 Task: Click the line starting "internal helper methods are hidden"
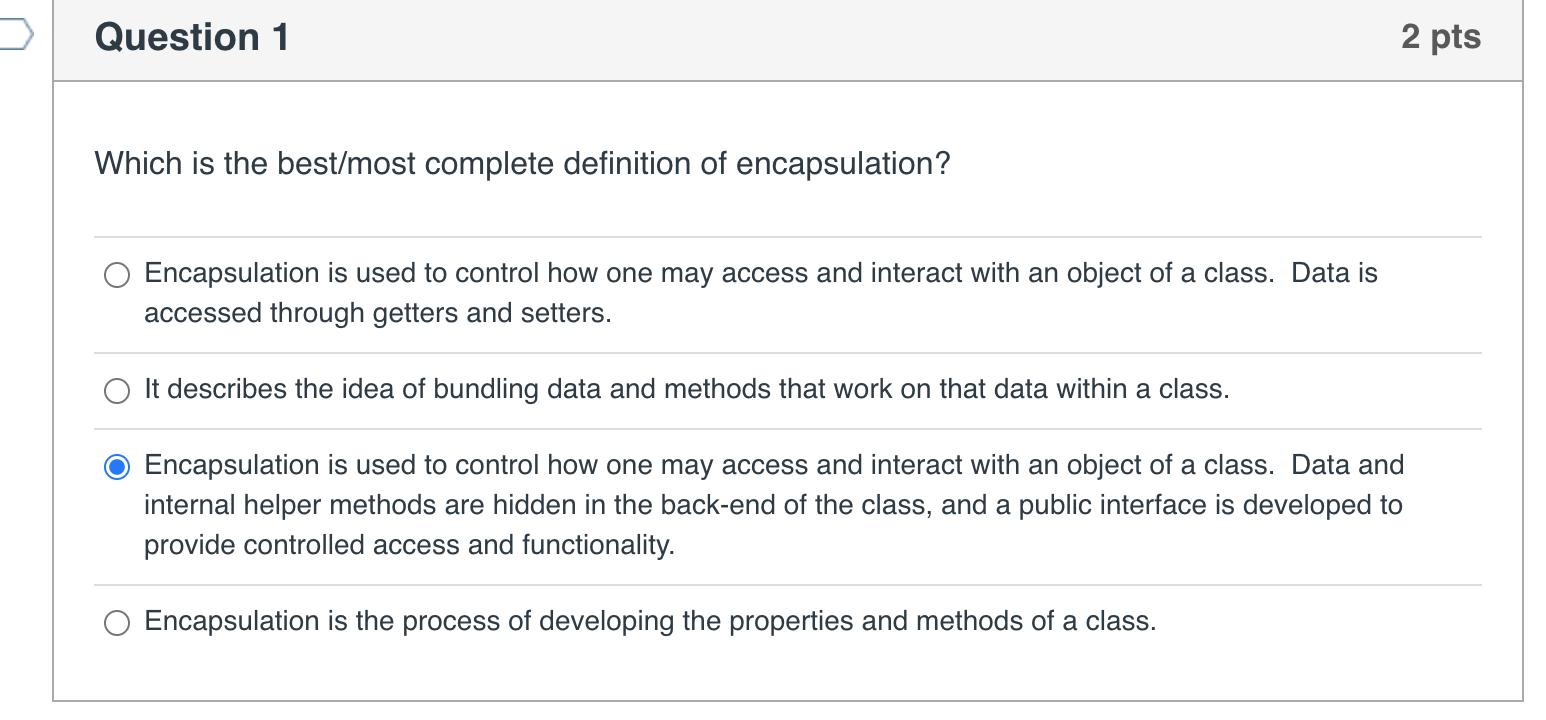coord(772,505)
